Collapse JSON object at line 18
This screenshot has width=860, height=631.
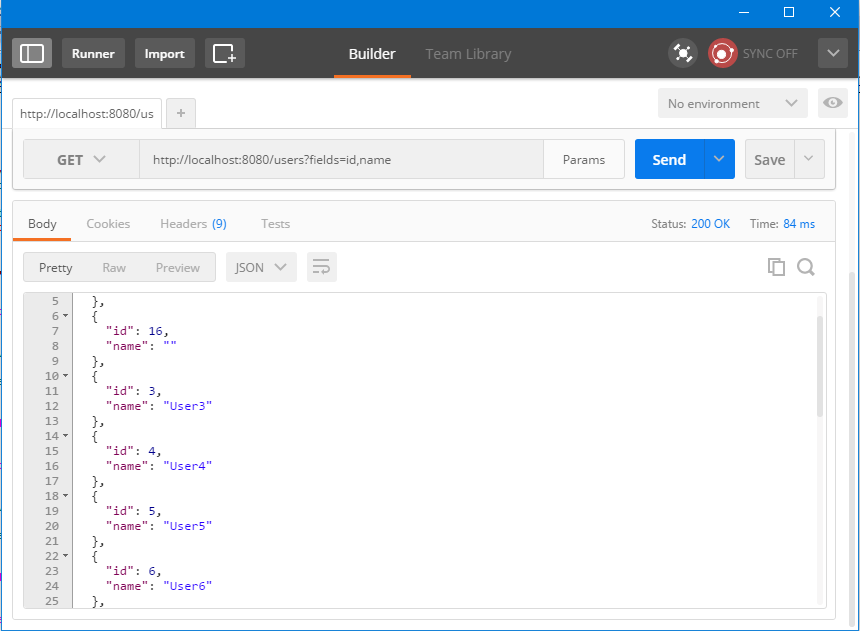[65, 495]
